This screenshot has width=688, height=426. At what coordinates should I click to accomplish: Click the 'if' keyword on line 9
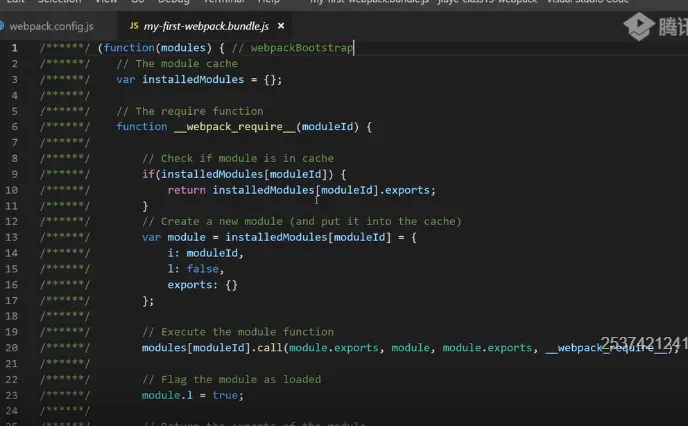coord(148,174)
